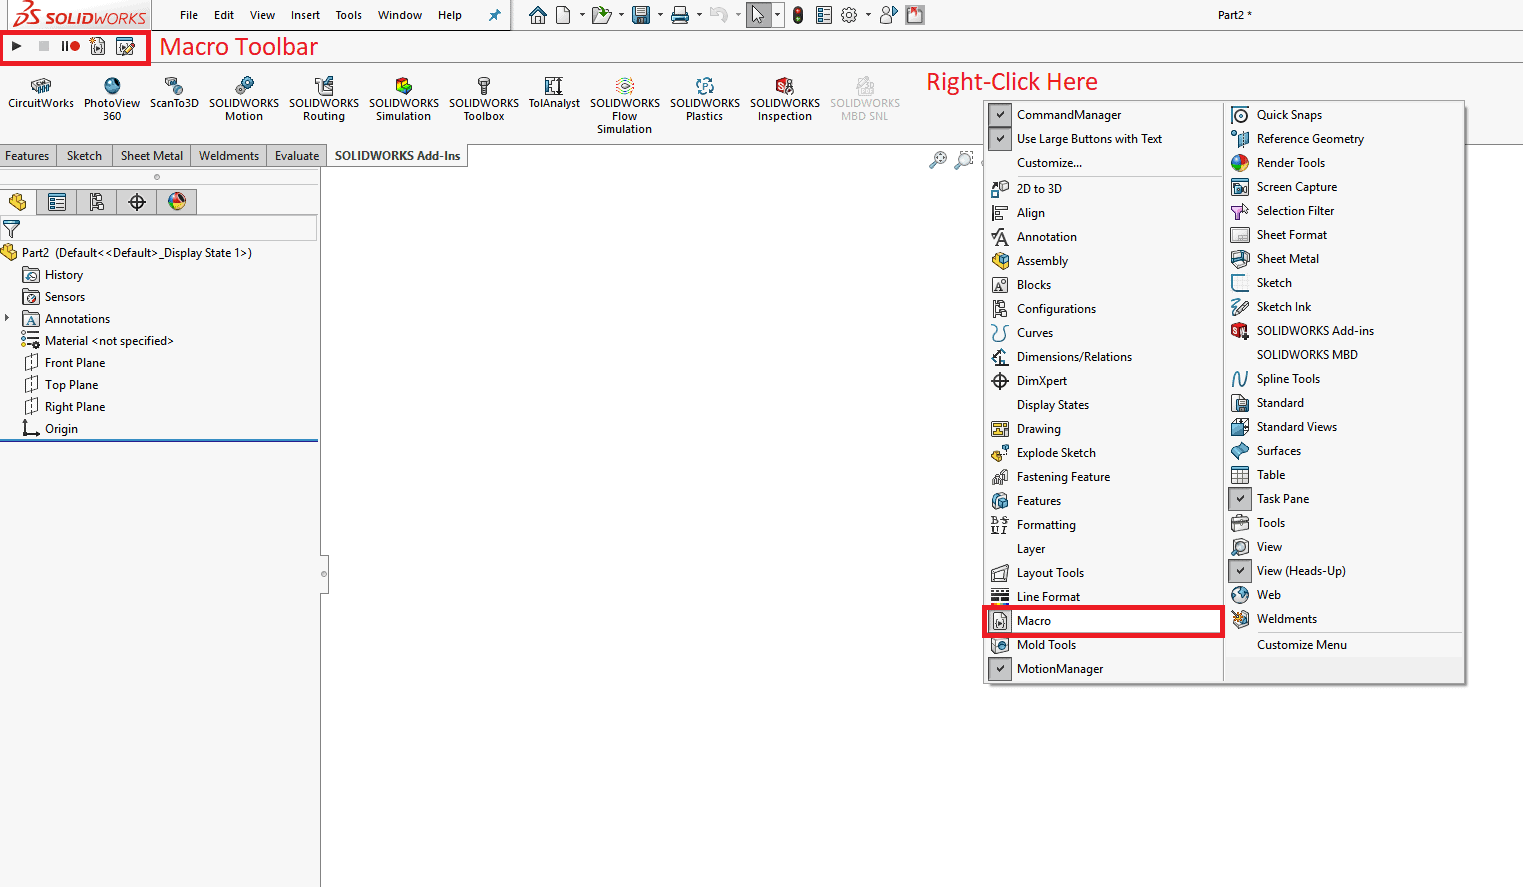Switch to the Evaluate tab
Image resolution: width=1523 pixels, height=887 pixels.
click(x=297, y=156)
